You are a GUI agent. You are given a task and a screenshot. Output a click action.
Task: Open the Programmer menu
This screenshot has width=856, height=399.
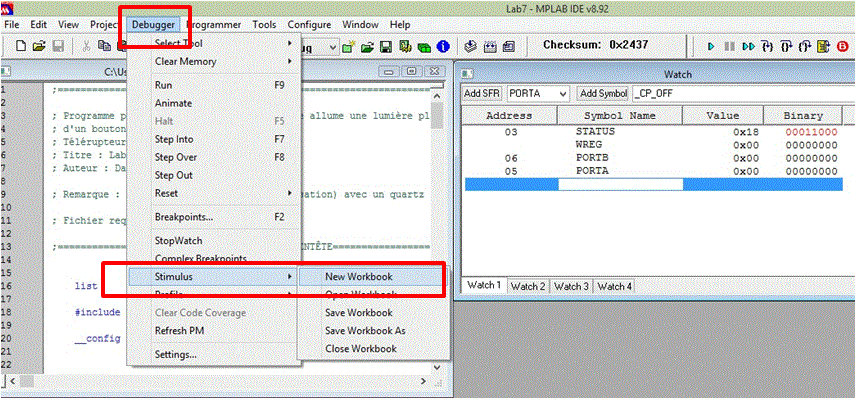(213, 25)
